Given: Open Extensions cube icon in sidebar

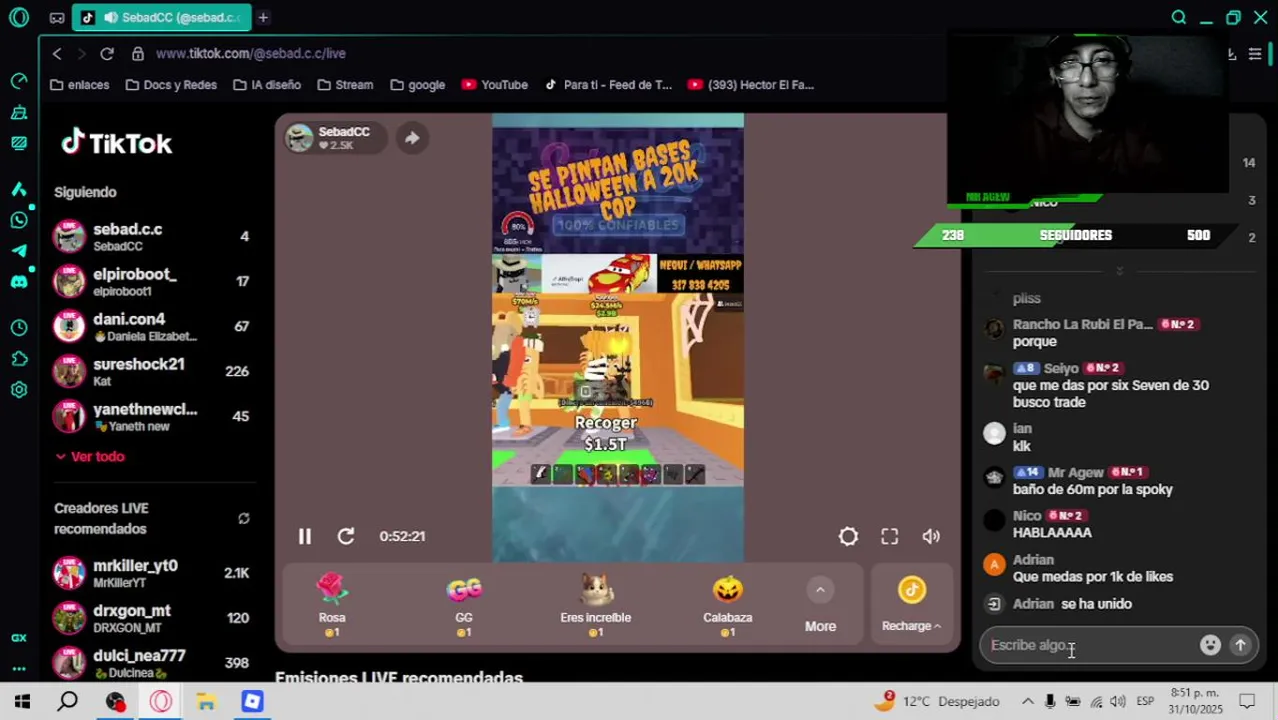Looking at the screenshot, I should [18, 358].
